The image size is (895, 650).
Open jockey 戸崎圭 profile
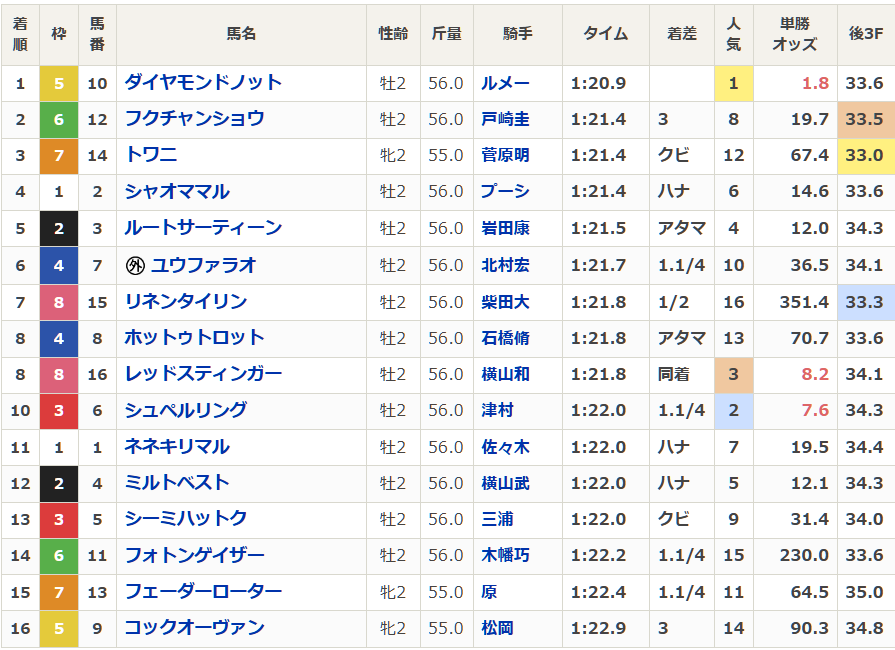tap(505, 120)
